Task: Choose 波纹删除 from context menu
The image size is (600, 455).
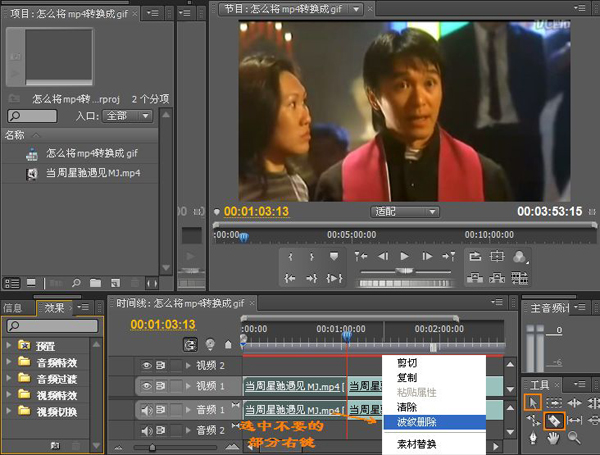Action: pos(434,422)
